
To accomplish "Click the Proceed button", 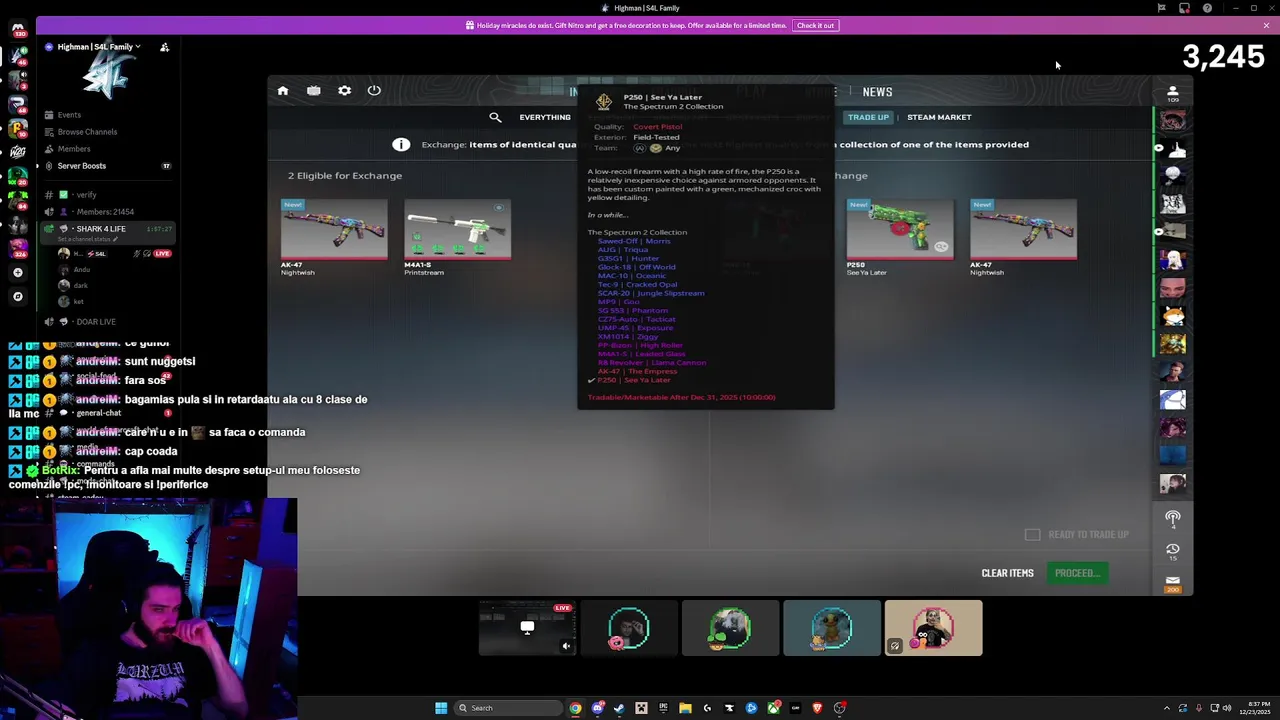I will pos(1077,573).
